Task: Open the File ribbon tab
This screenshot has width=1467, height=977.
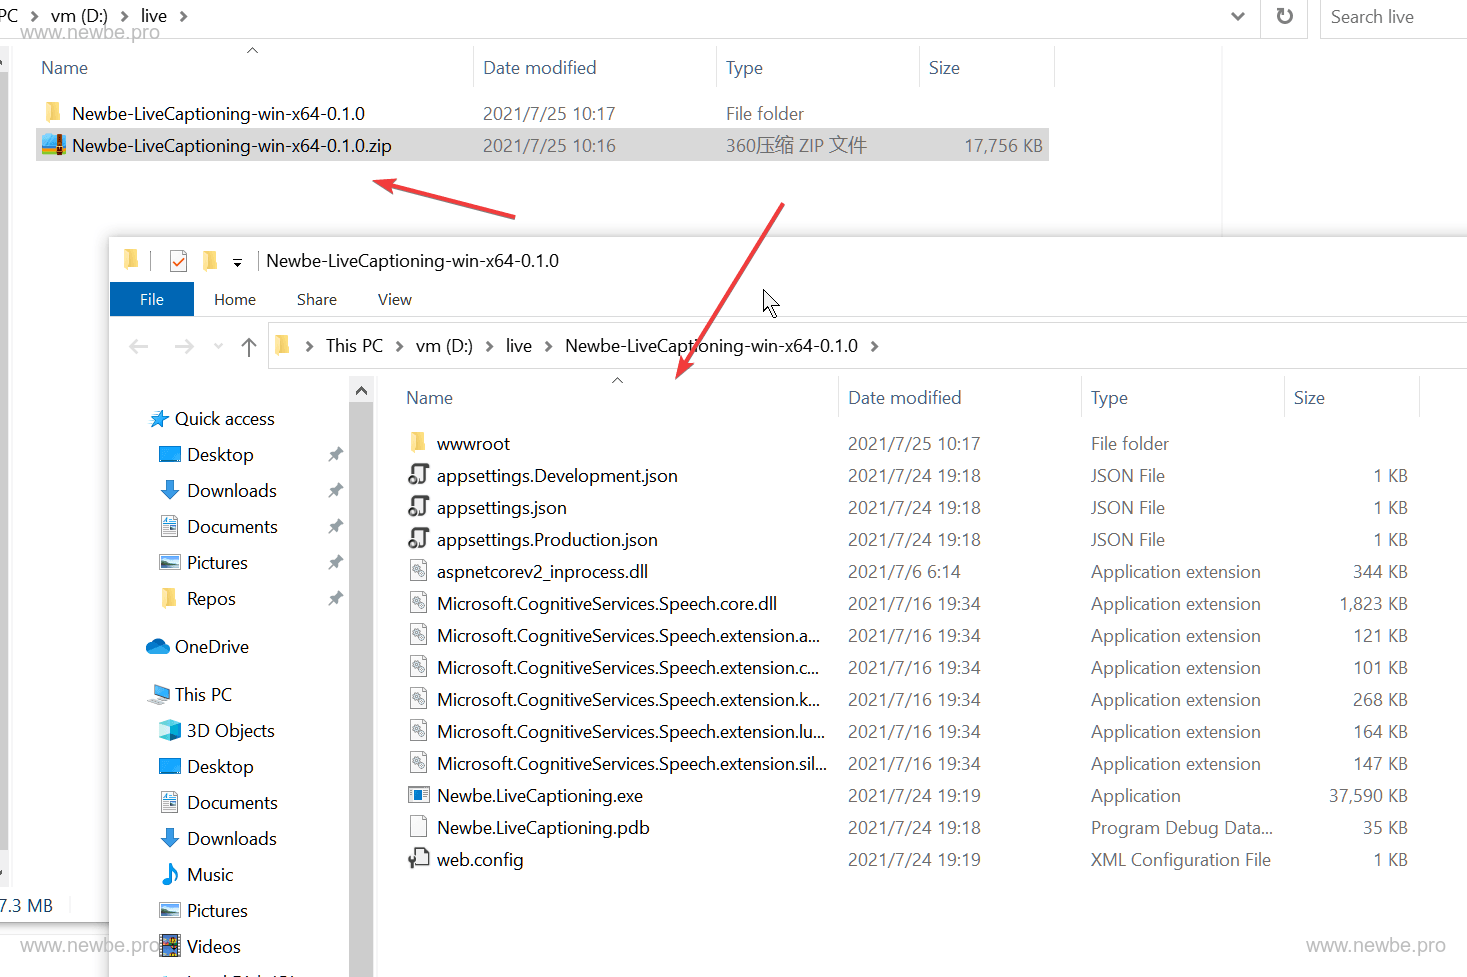Action: (152, 300)
